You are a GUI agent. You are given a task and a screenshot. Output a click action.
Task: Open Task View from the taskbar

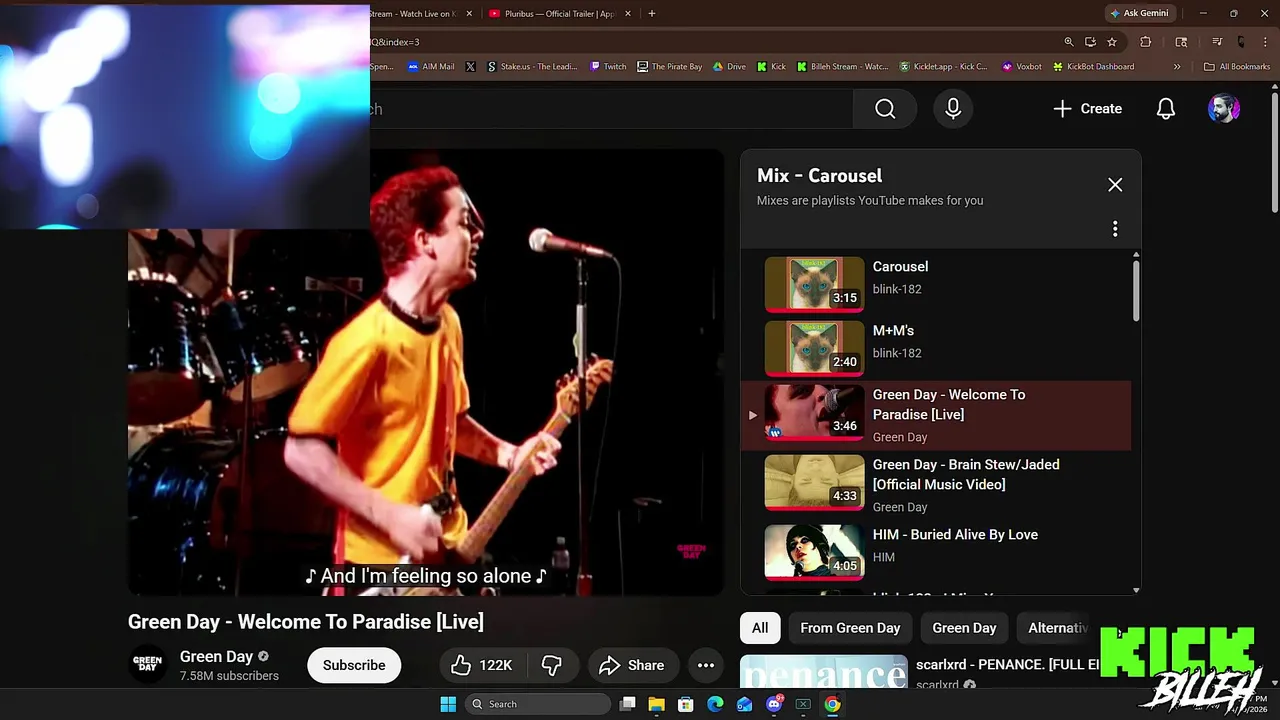(x=627, y=704)
